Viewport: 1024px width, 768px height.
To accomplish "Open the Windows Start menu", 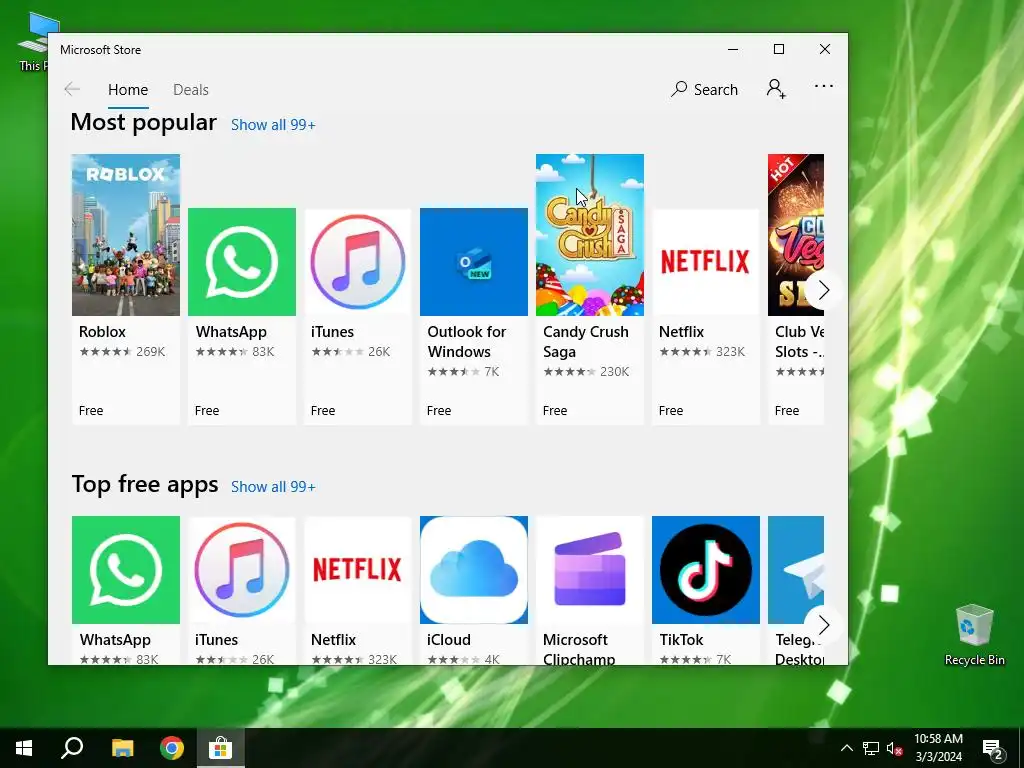I will pos(24,748).
